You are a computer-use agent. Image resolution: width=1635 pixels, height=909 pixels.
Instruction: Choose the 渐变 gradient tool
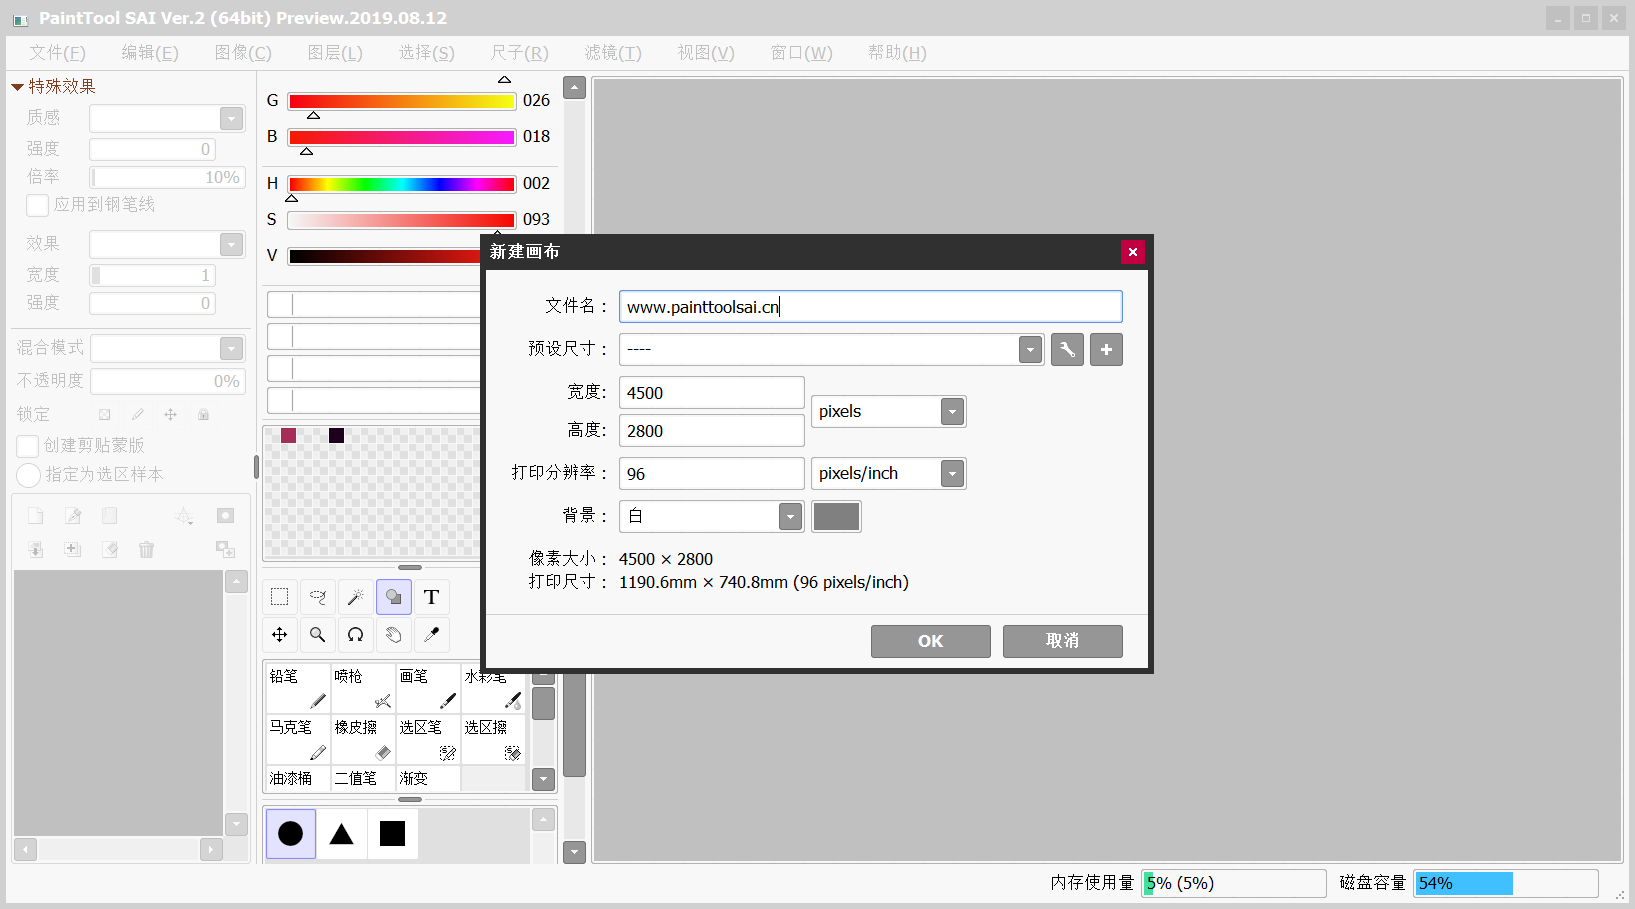(x=428, y=778)
